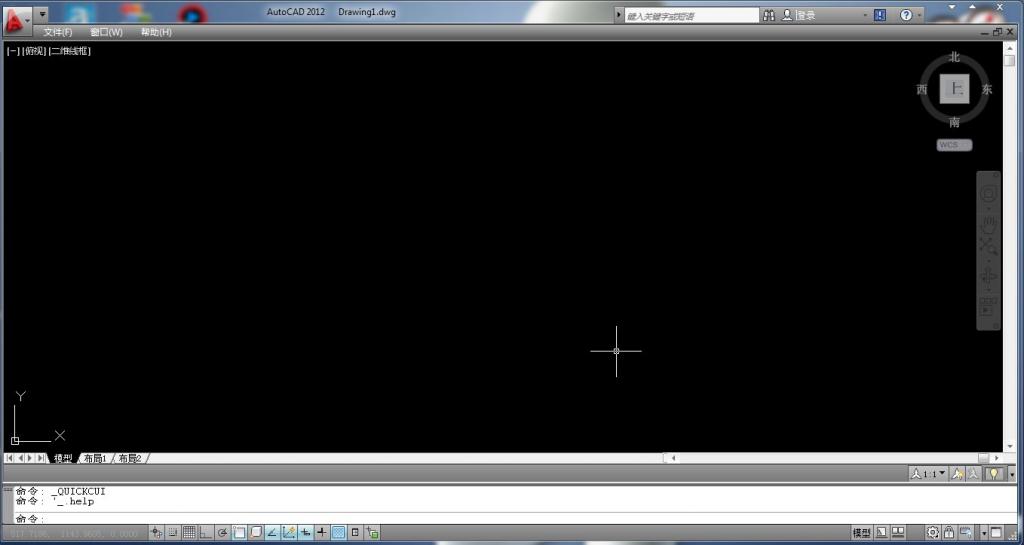Viewport: 1024px width, 545px height.
Task: Switch to the 模型 layout tab
Action: (x=63, y=458)
